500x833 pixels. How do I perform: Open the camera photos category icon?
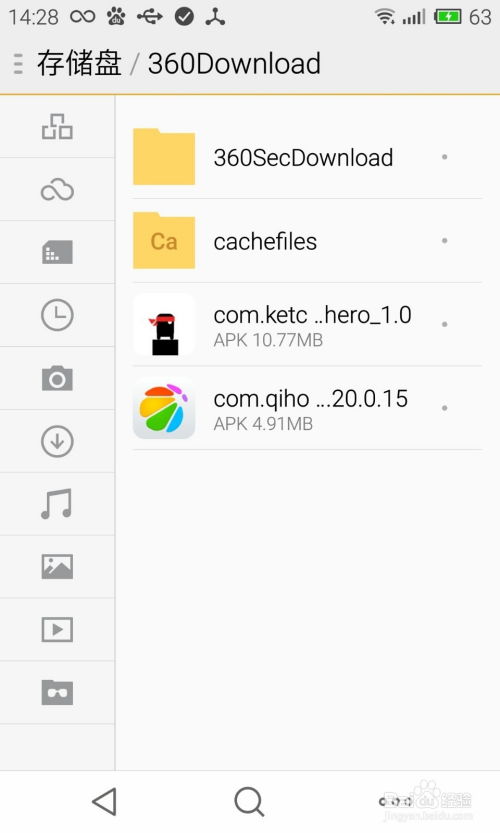pos(57,378)
